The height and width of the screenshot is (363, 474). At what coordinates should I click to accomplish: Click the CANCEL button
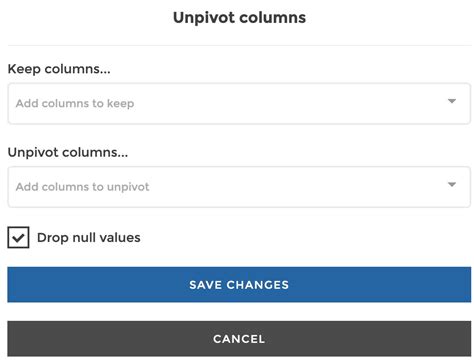pyautogui.click(x=239, y=339)
